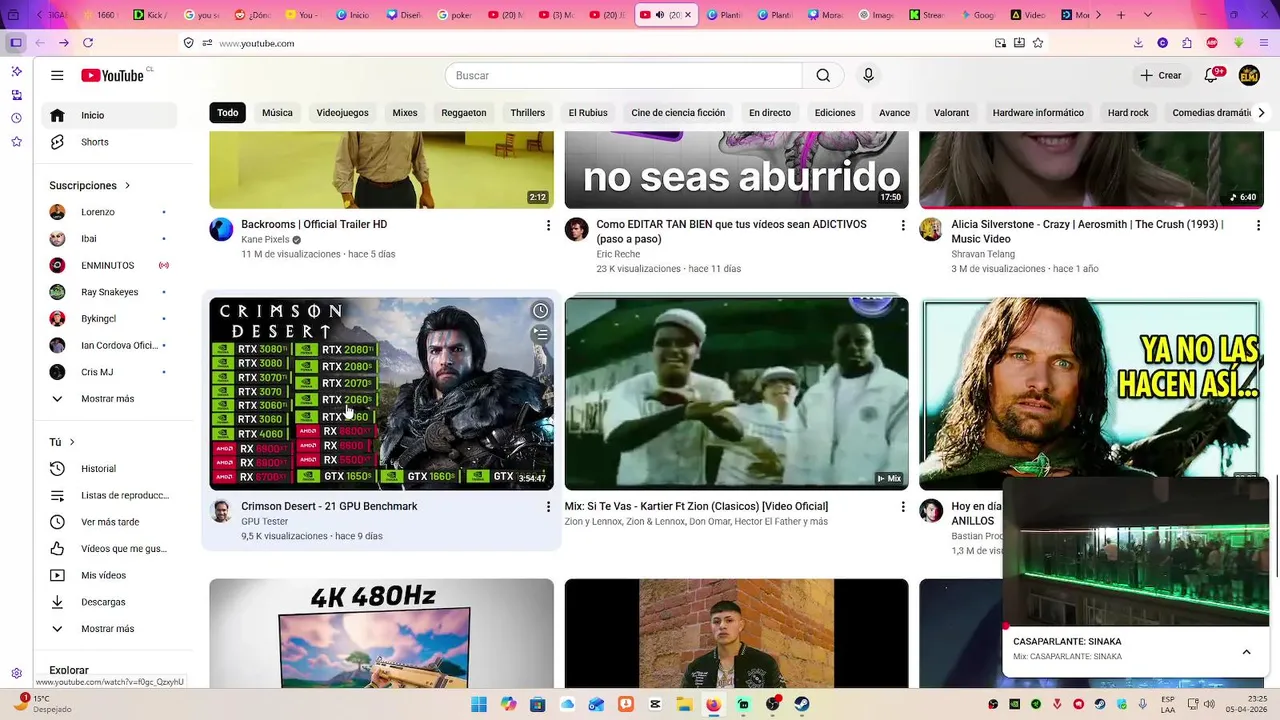Viewport: 1280px width, 720px height.
Task: Open File Explorer from the taskbar
Action: pyautogui.click(x=684, y=704)
